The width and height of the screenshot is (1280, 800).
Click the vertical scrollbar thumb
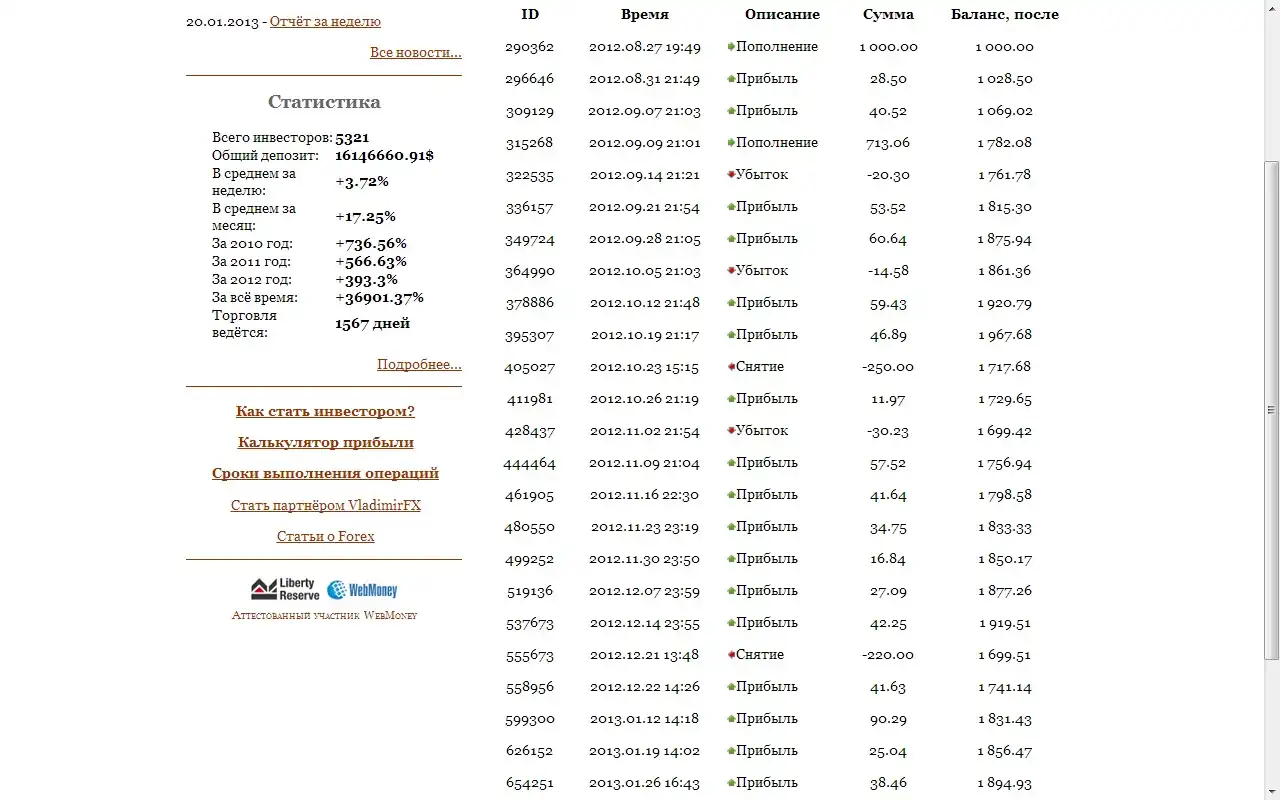pyautogui.click(x=1271, y=410)
